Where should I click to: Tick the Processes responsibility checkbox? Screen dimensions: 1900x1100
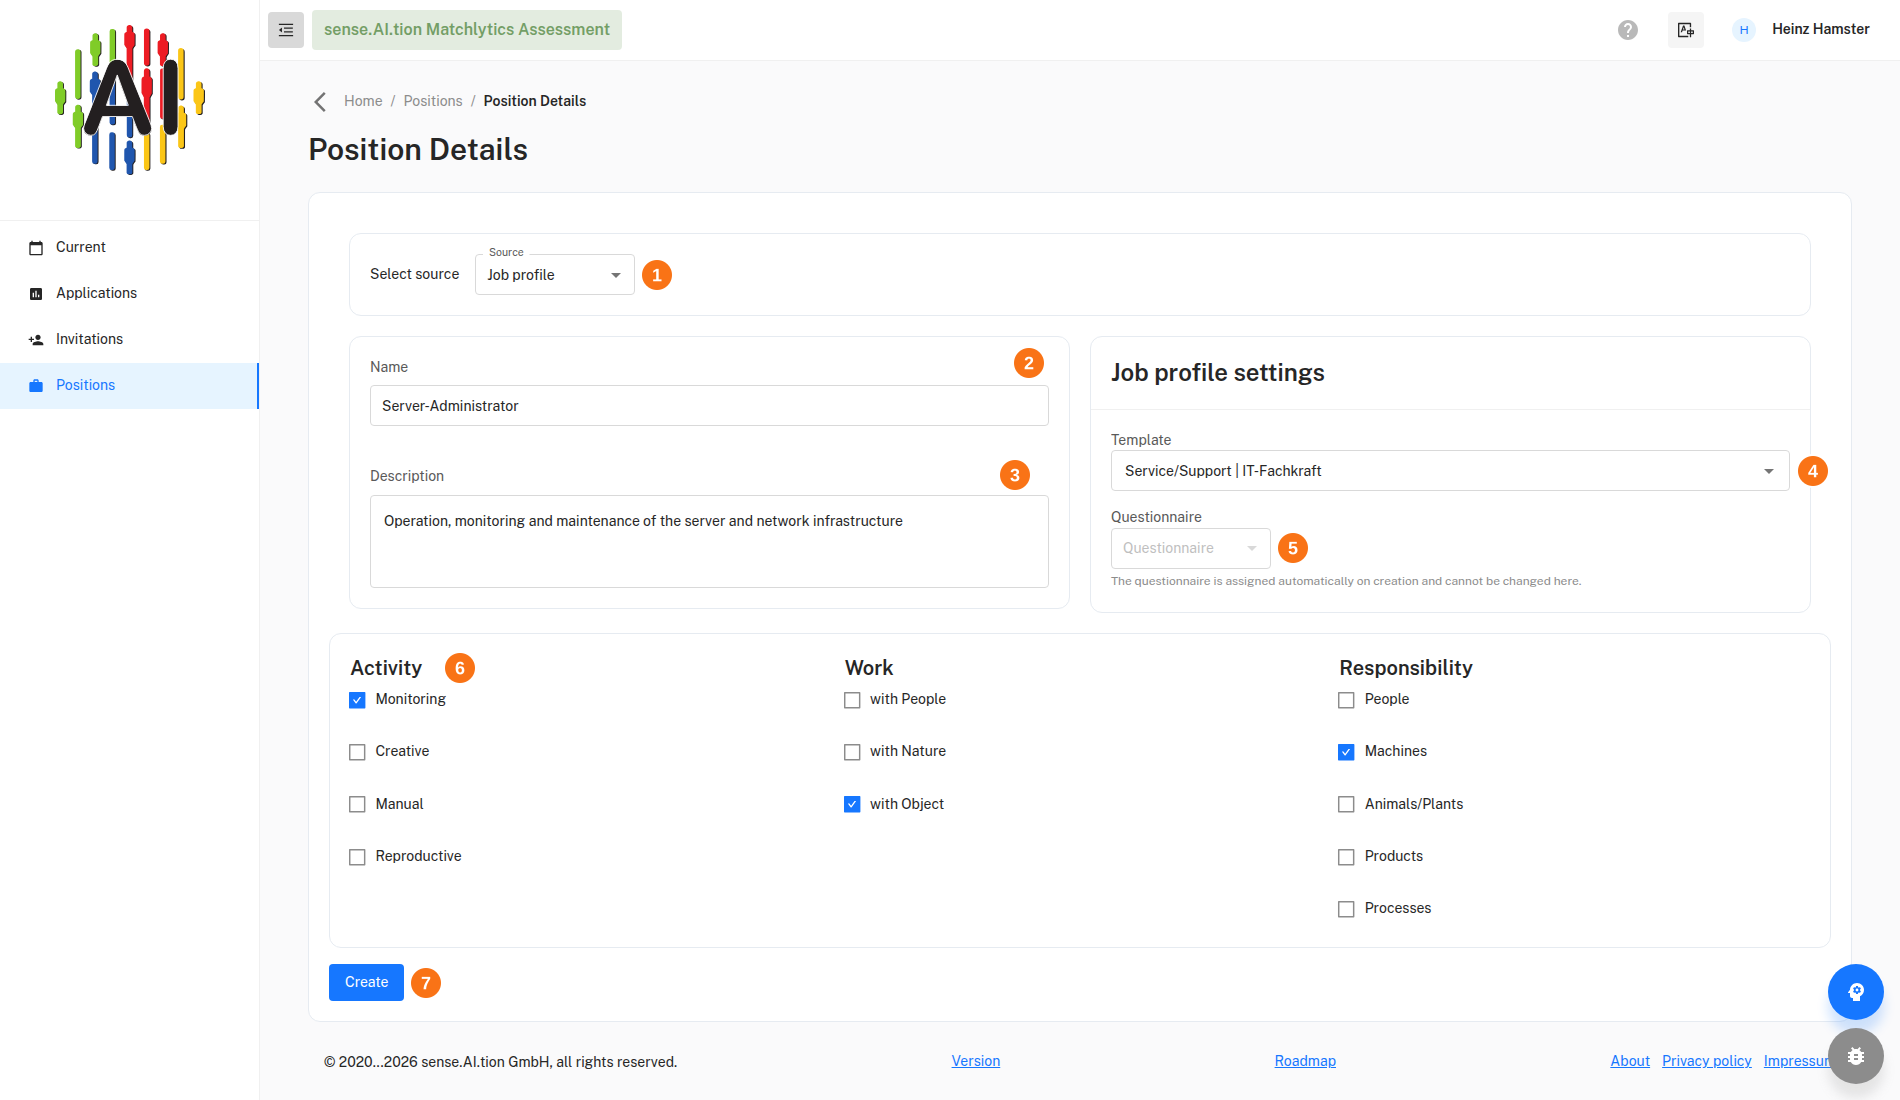[x=1346, y=909]
